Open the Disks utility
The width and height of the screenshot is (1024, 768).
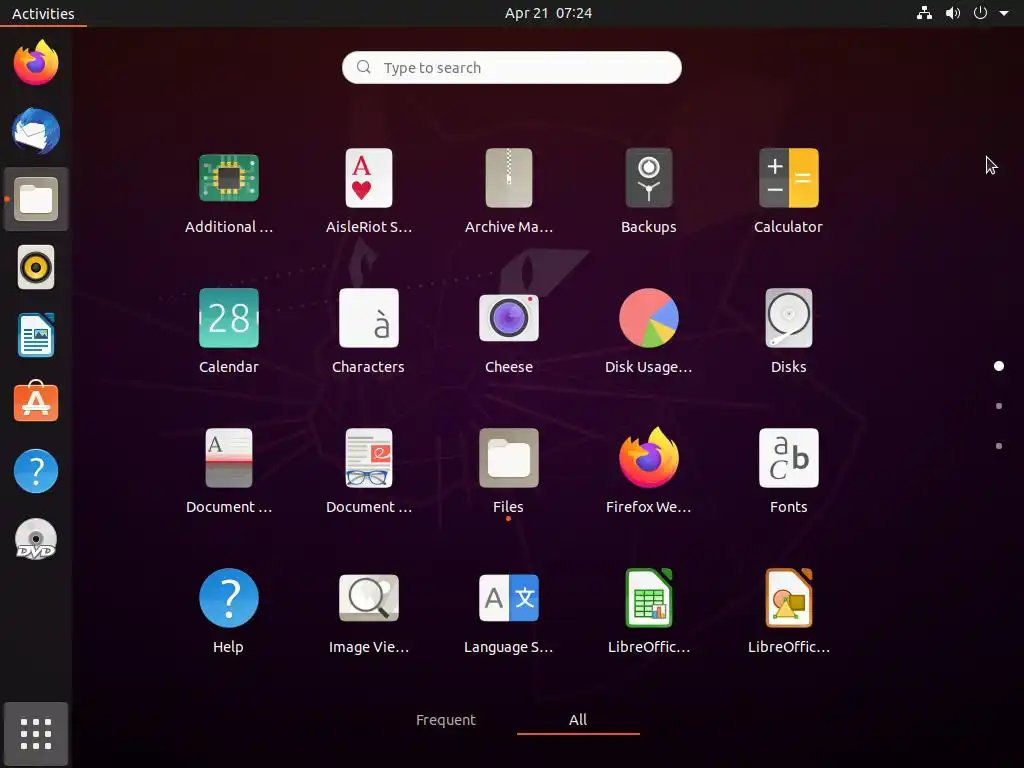click(x=788, y=318)
